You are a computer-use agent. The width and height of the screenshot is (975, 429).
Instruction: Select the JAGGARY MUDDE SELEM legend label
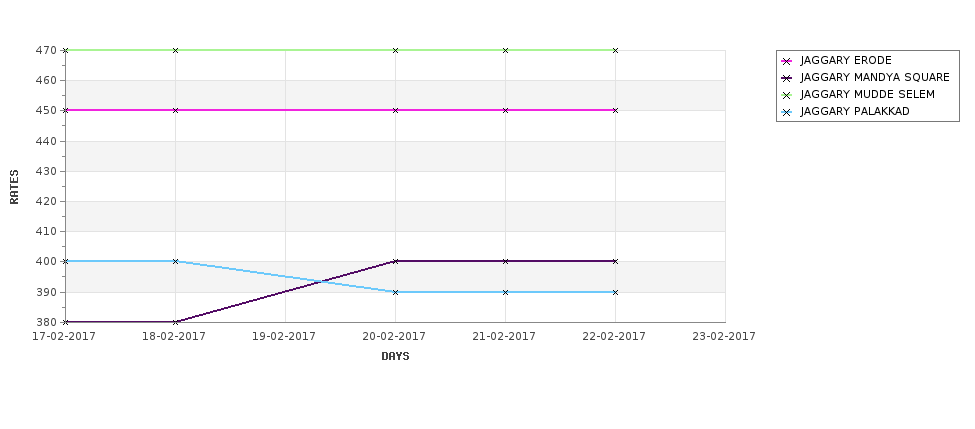[867, 95]
